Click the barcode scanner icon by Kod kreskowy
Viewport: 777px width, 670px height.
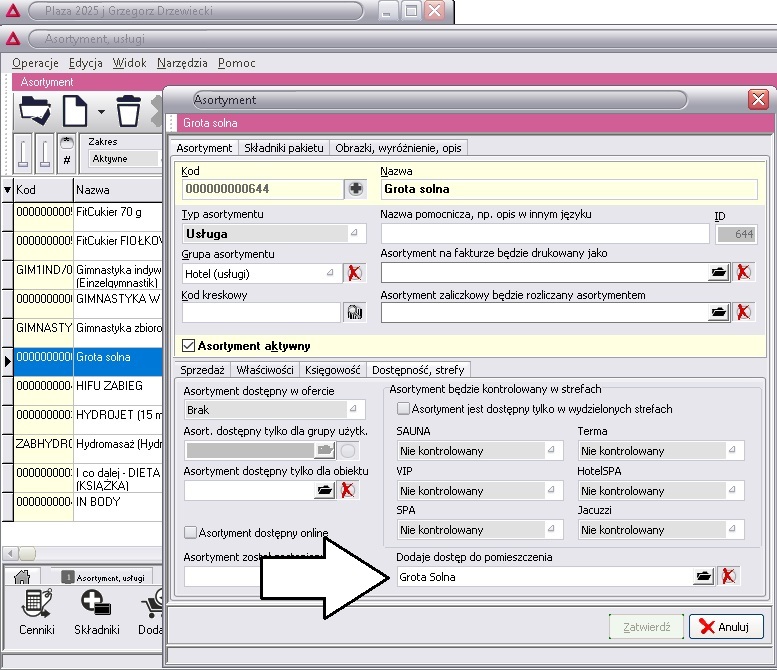point(354,312)
